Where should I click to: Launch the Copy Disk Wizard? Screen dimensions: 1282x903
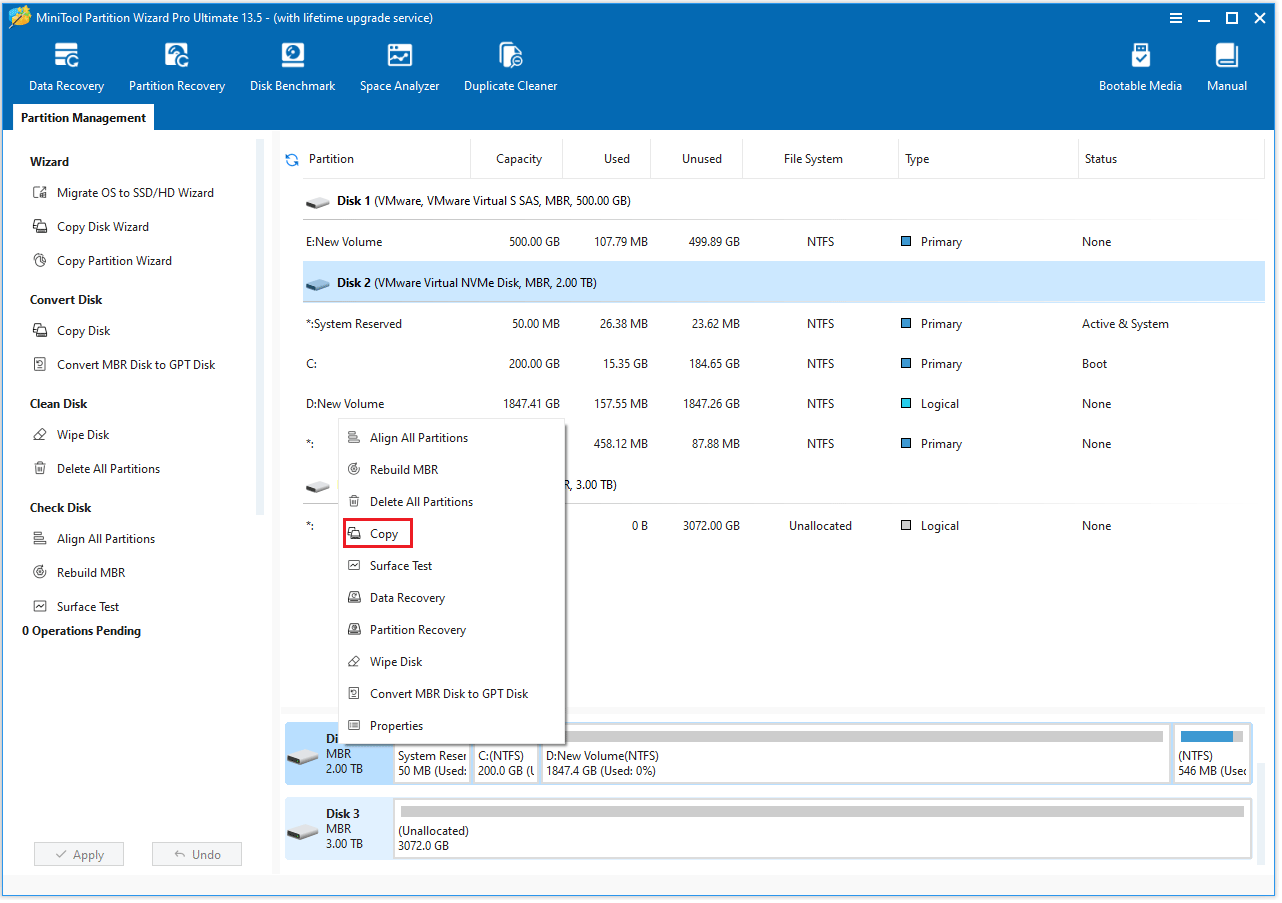(100, 226)
